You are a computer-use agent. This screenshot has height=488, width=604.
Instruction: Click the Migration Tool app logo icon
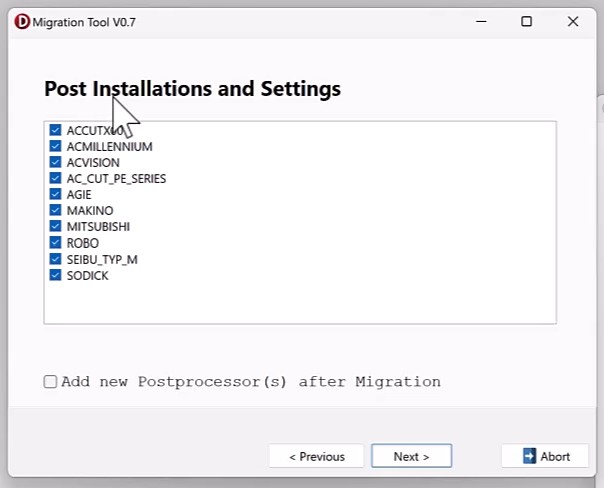(x=22, y=22)
